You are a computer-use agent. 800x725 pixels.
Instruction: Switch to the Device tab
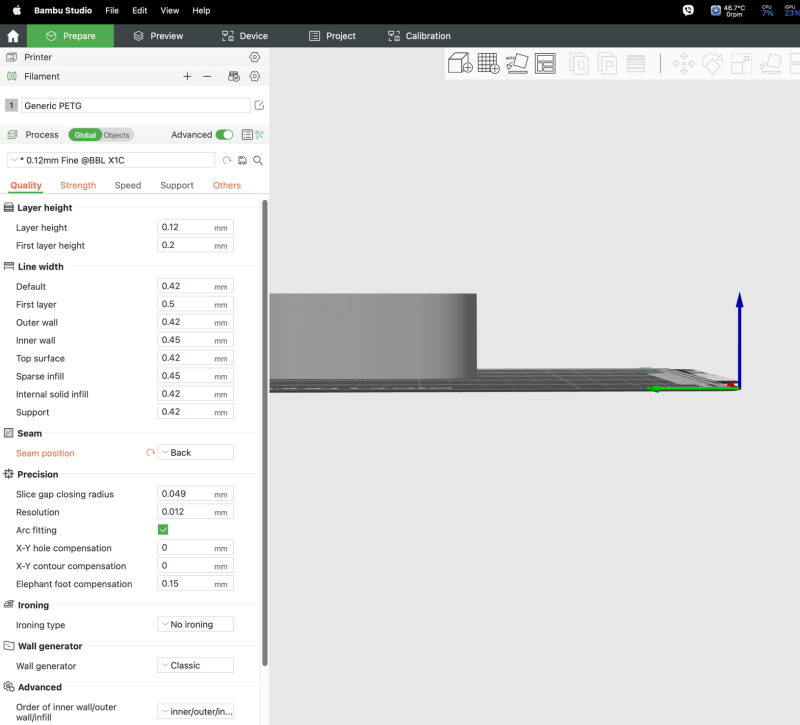(x=245, y=36)
